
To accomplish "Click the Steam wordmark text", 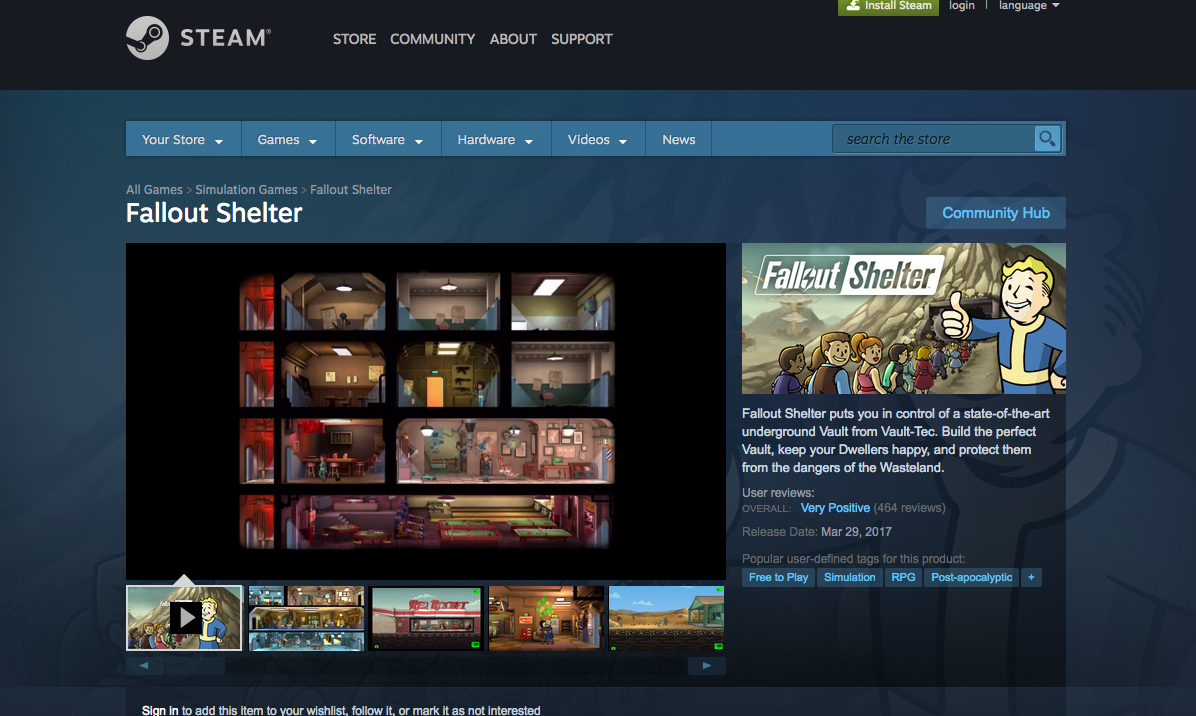I will (x=225, y=38).
